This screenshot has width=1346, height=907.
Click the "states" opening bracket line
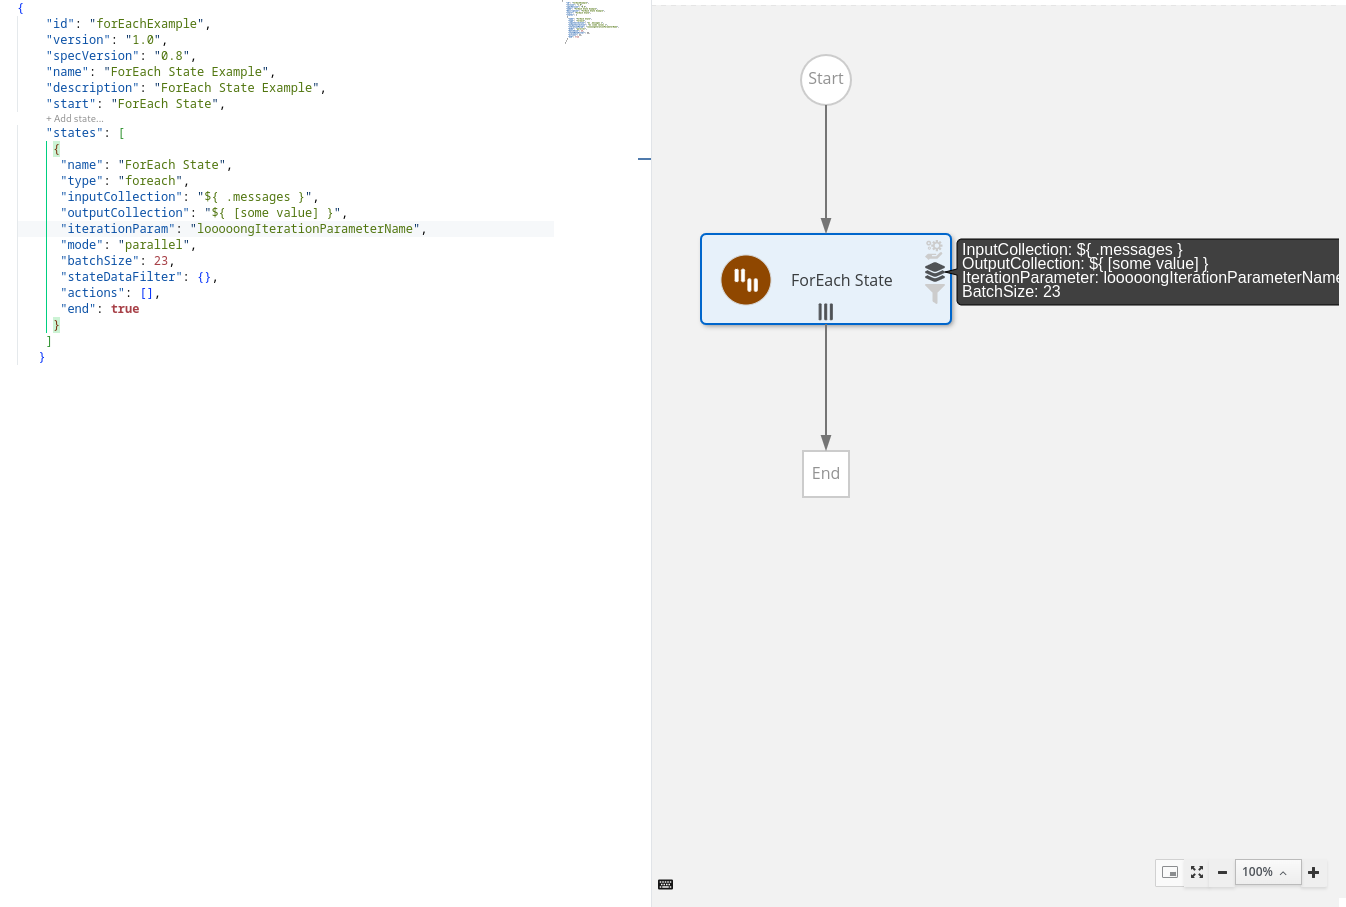click(85, 133)
